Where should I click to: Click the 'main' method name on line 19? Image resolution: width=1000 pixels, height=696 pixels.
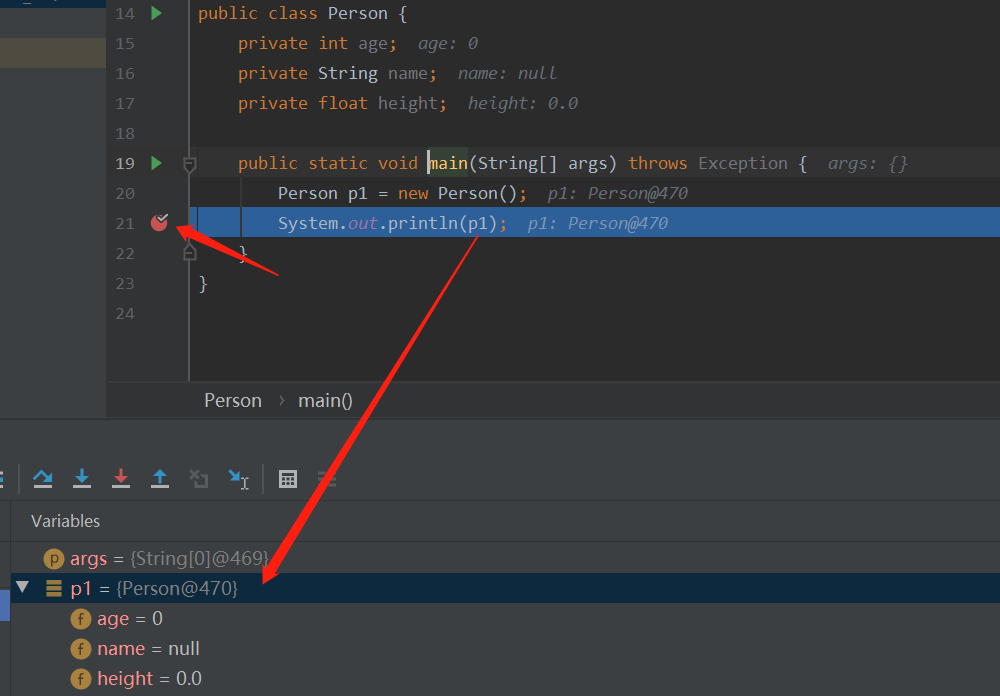point(448,163)
